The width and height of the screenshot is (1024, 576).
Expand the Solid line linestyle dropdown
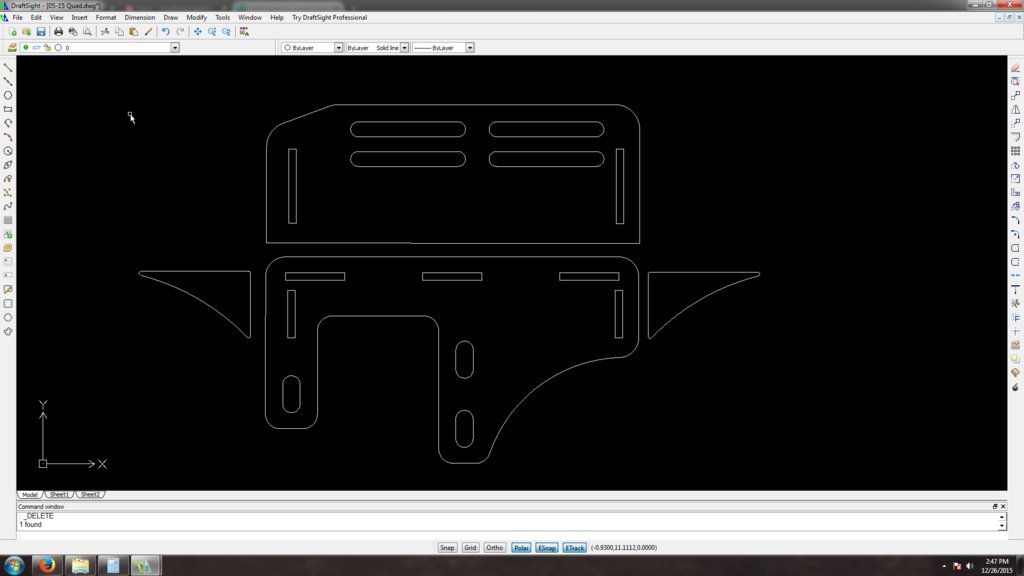(x=404, y=48)
